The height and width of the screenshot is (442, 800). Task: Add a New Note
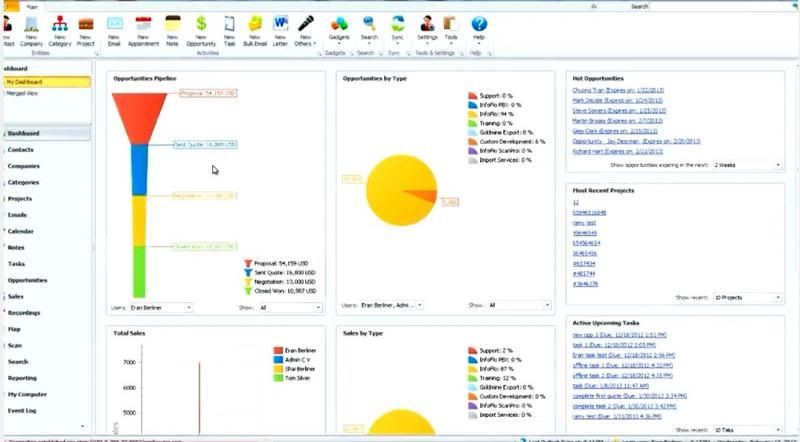(172, 31)
